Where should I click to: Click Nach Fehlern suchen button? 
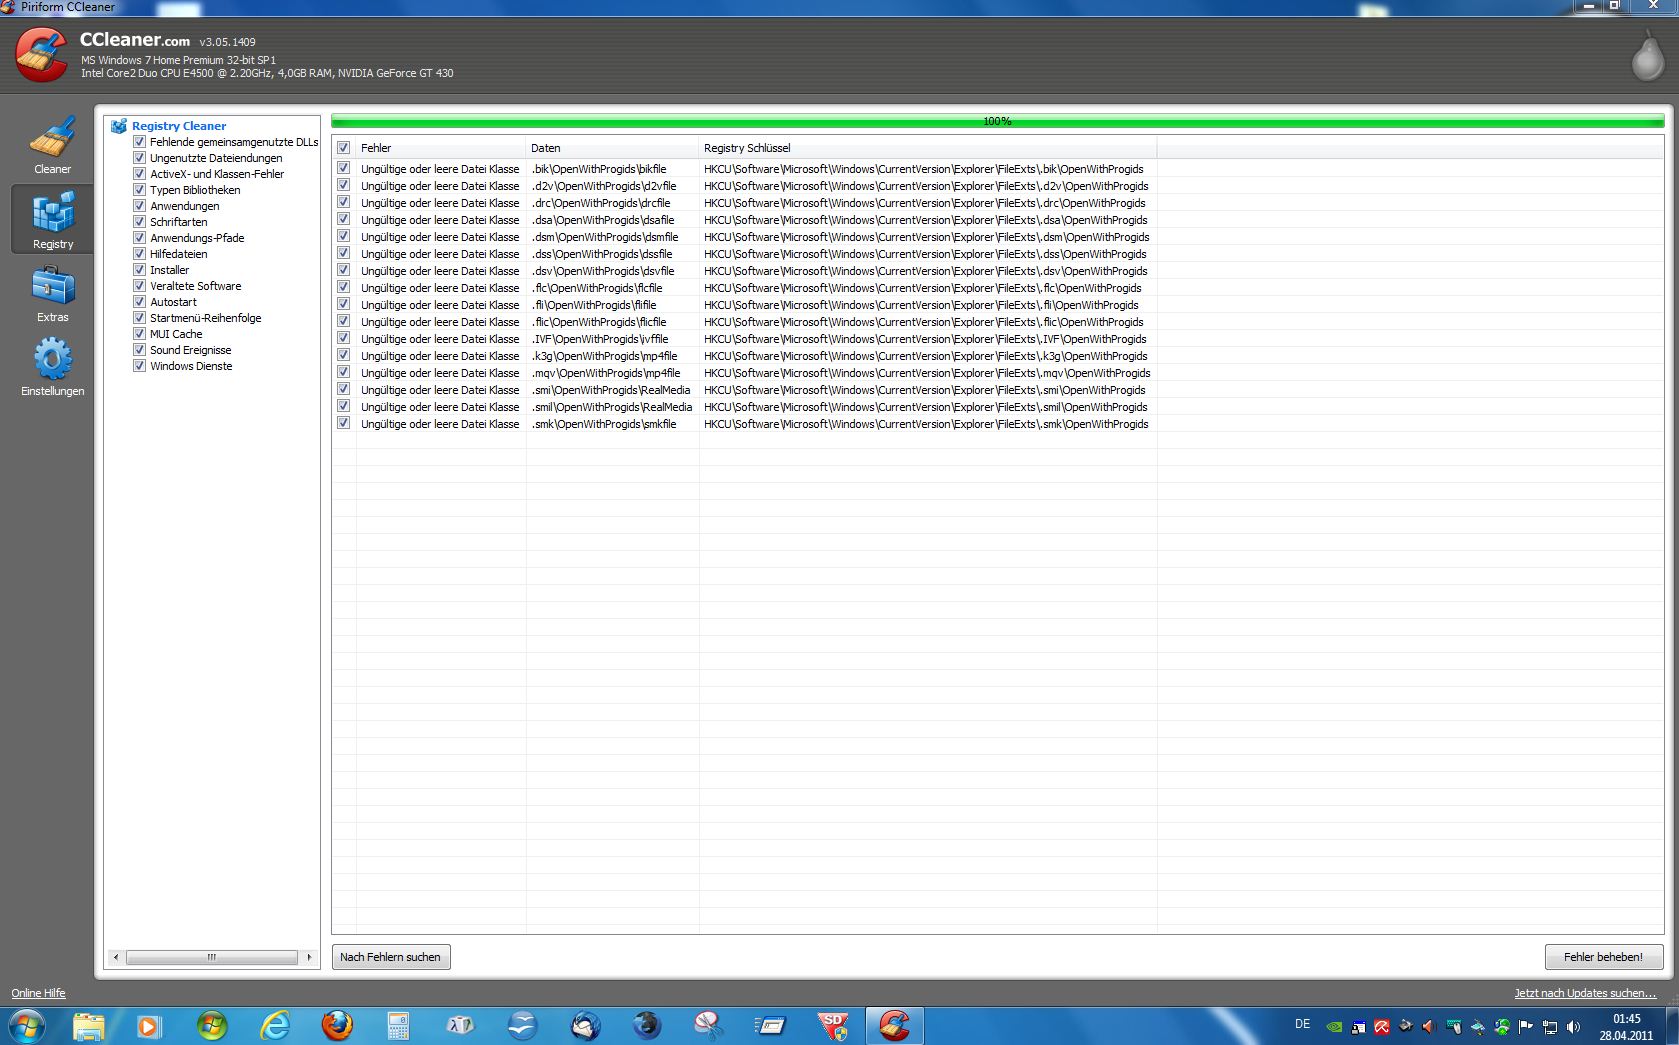coord(390,957)
